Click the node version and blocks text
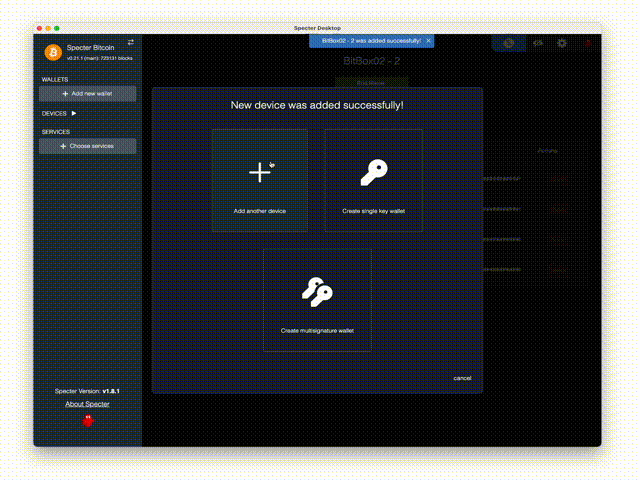 coord(100,58)
